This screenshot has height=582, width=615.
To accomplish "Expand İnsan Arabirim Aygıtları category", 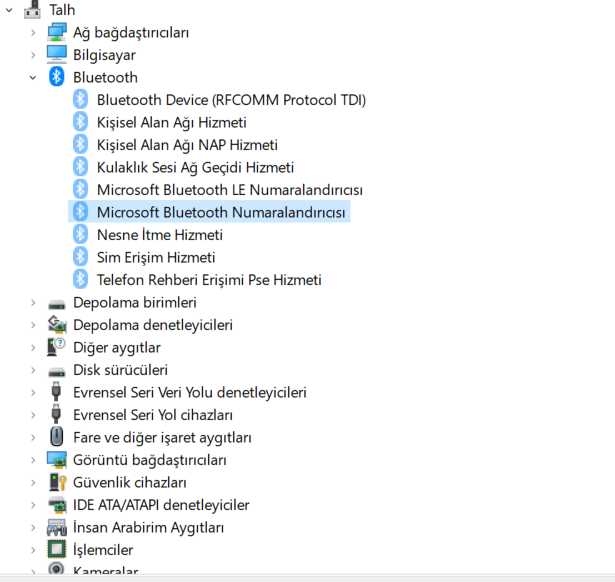I will click(33, 528).
